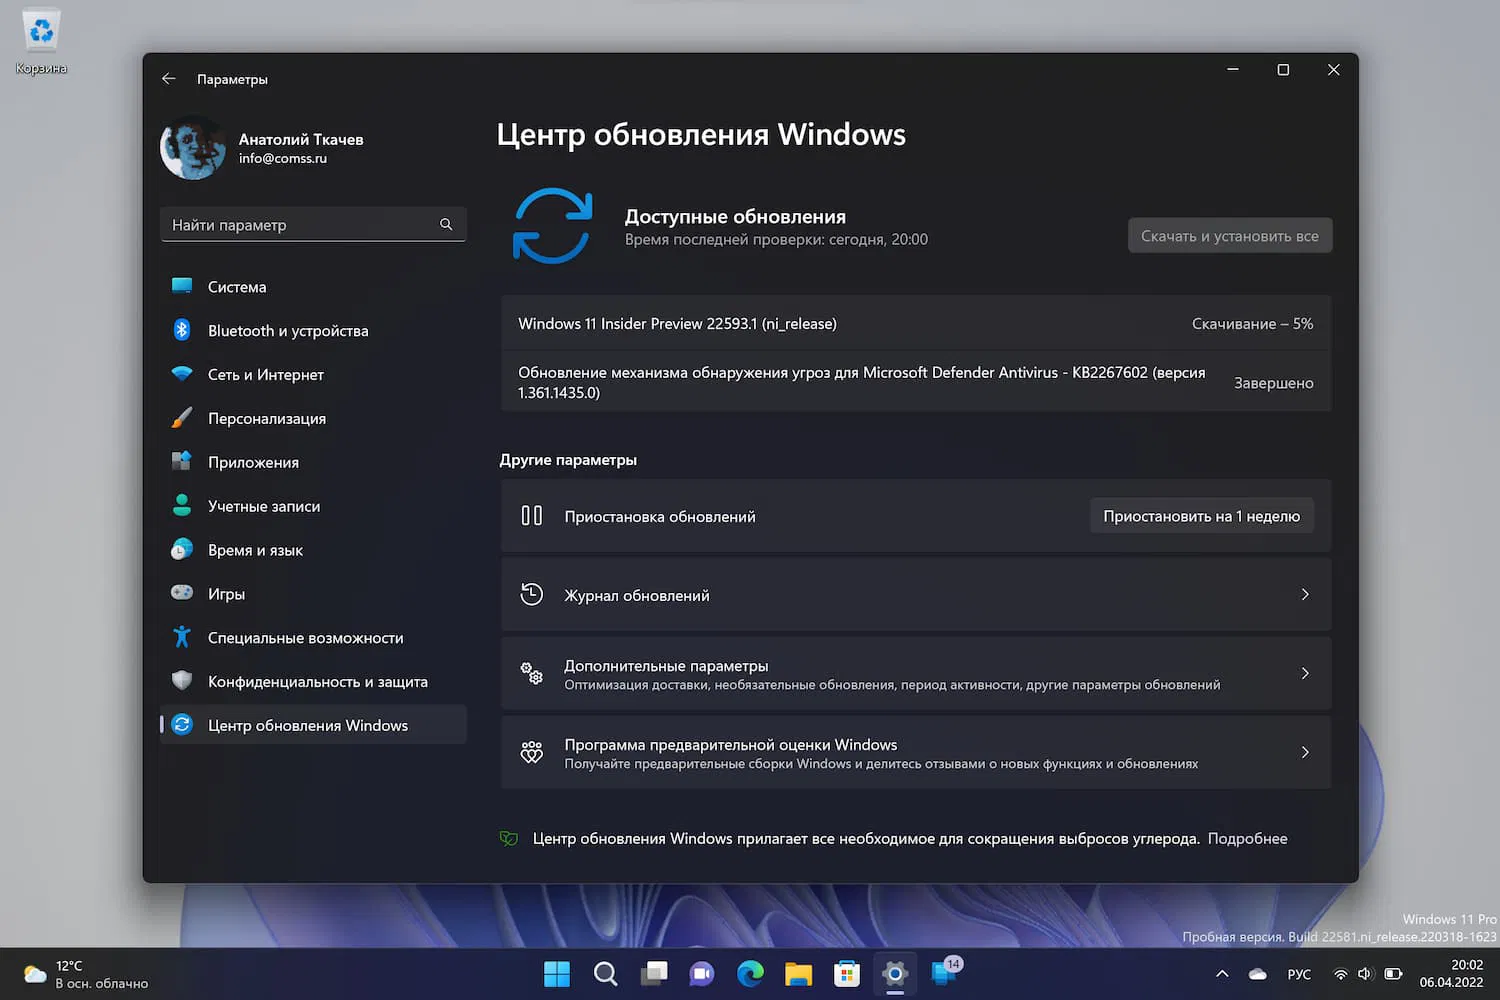This screenshot has width=1500, height=1000.
Task: Select the Игры Xbox icon
Action: click(x=183, y=593)
